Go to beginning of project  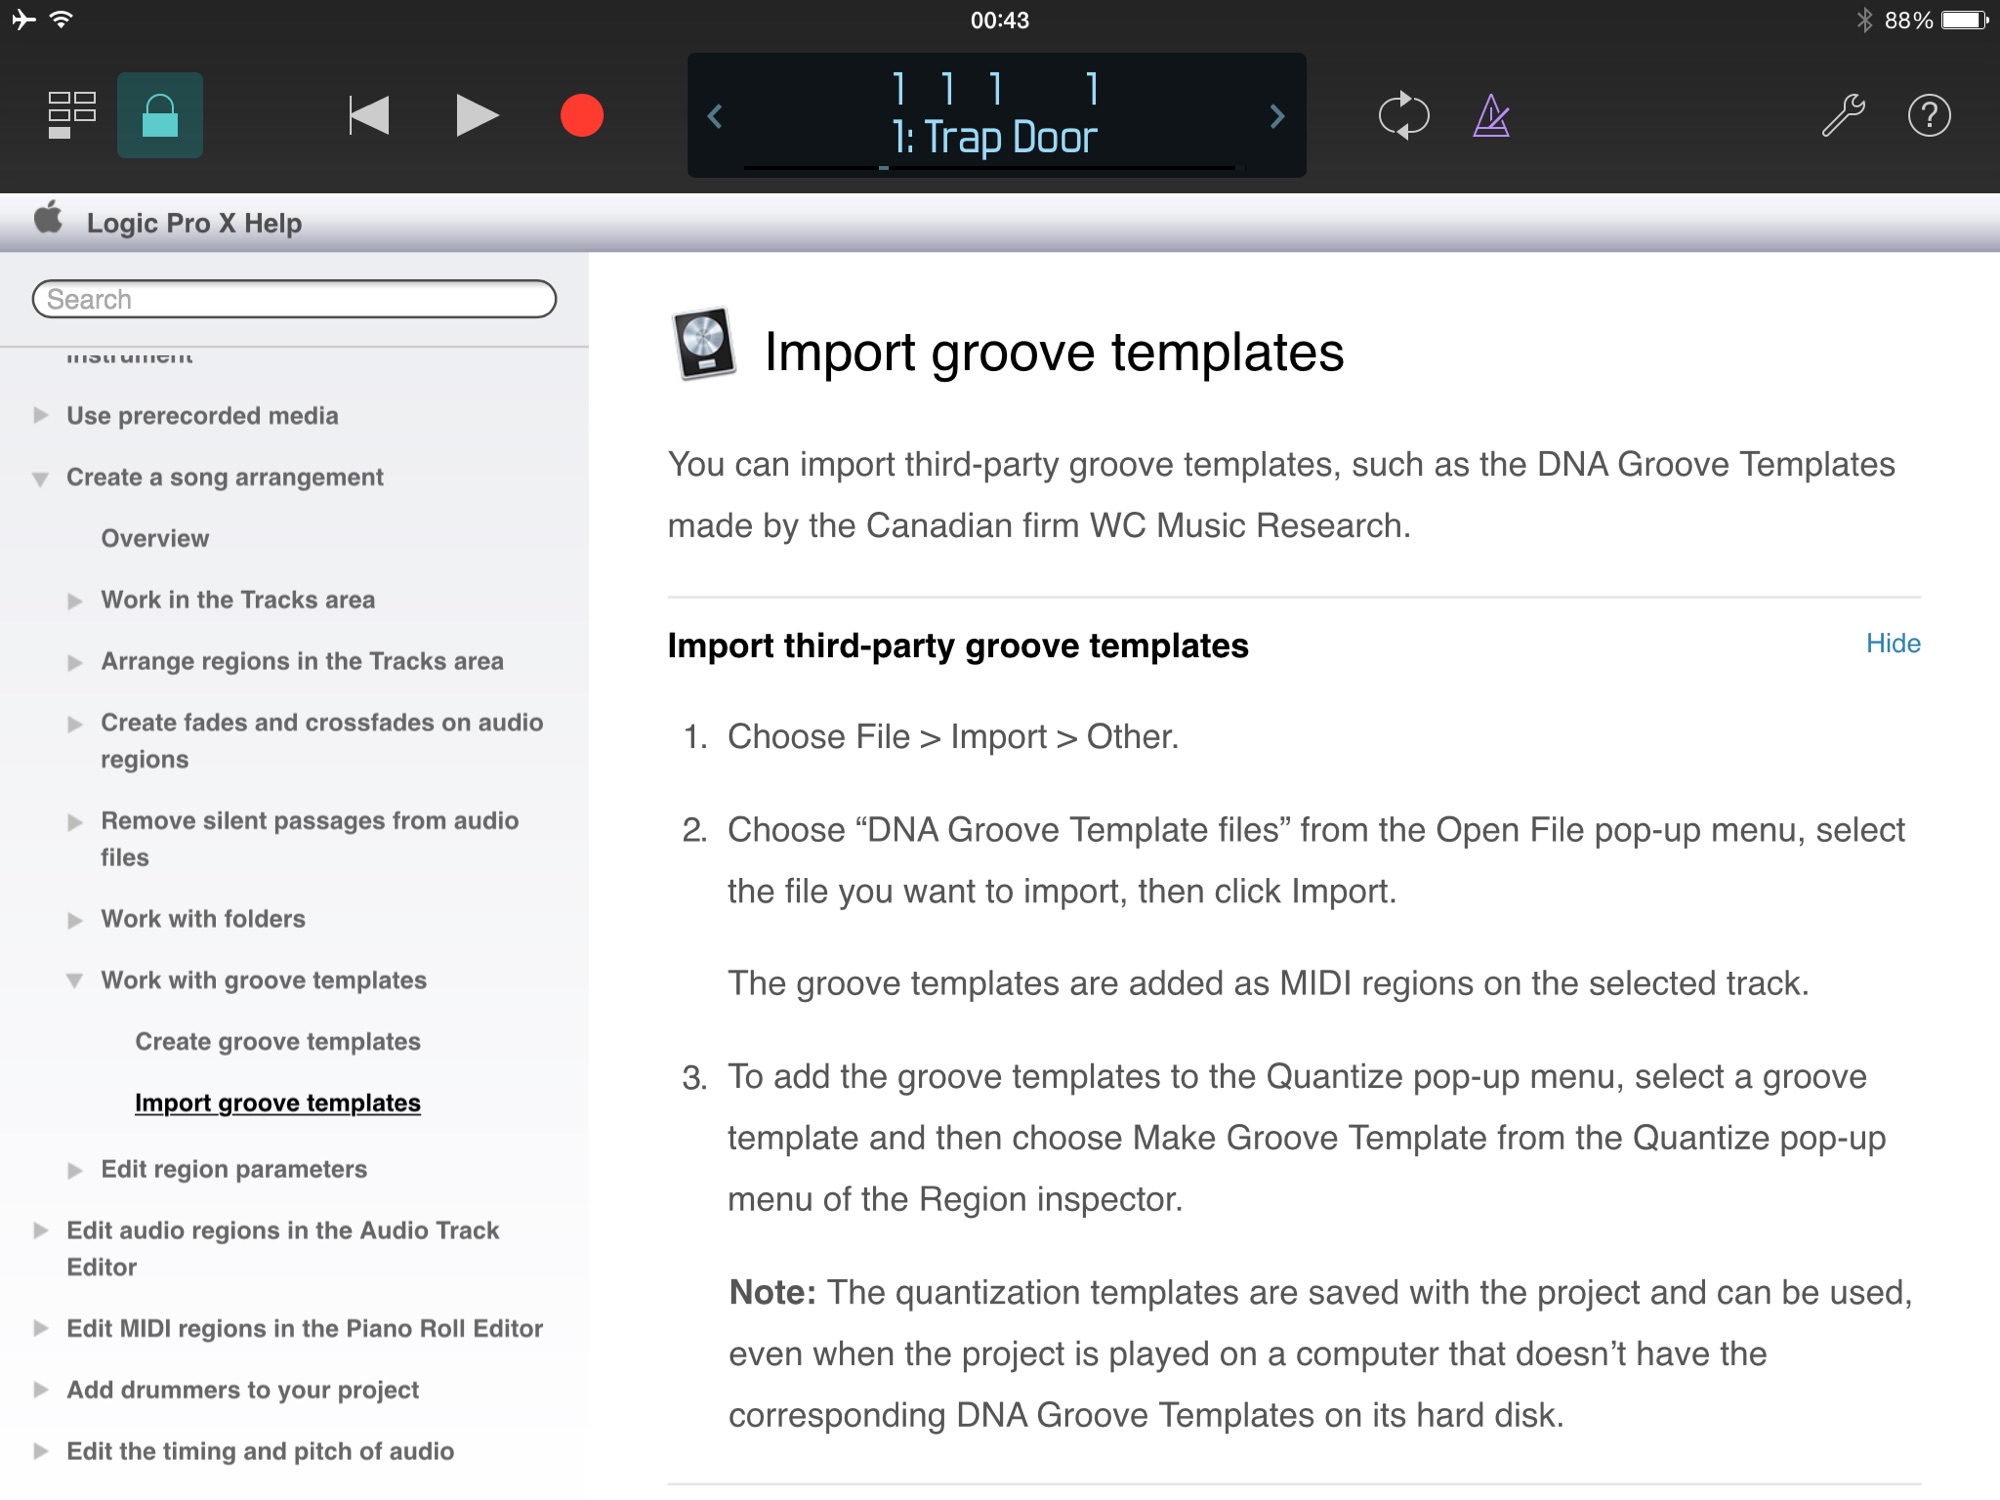point(368,115)
